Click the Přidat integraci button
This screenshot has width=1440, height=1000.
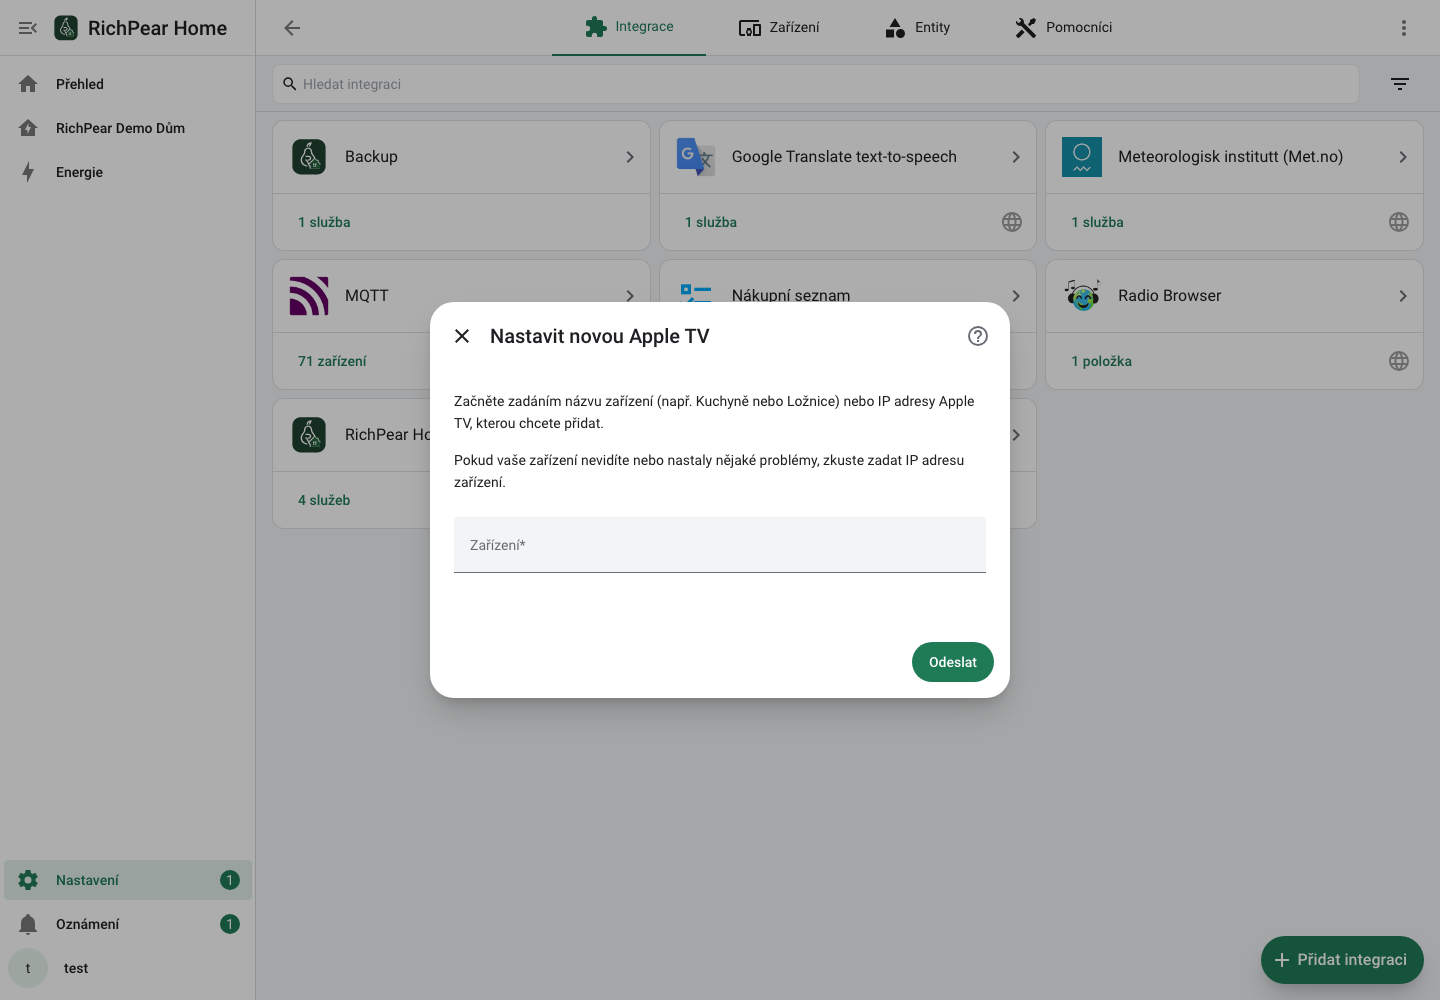[1342, 960]
